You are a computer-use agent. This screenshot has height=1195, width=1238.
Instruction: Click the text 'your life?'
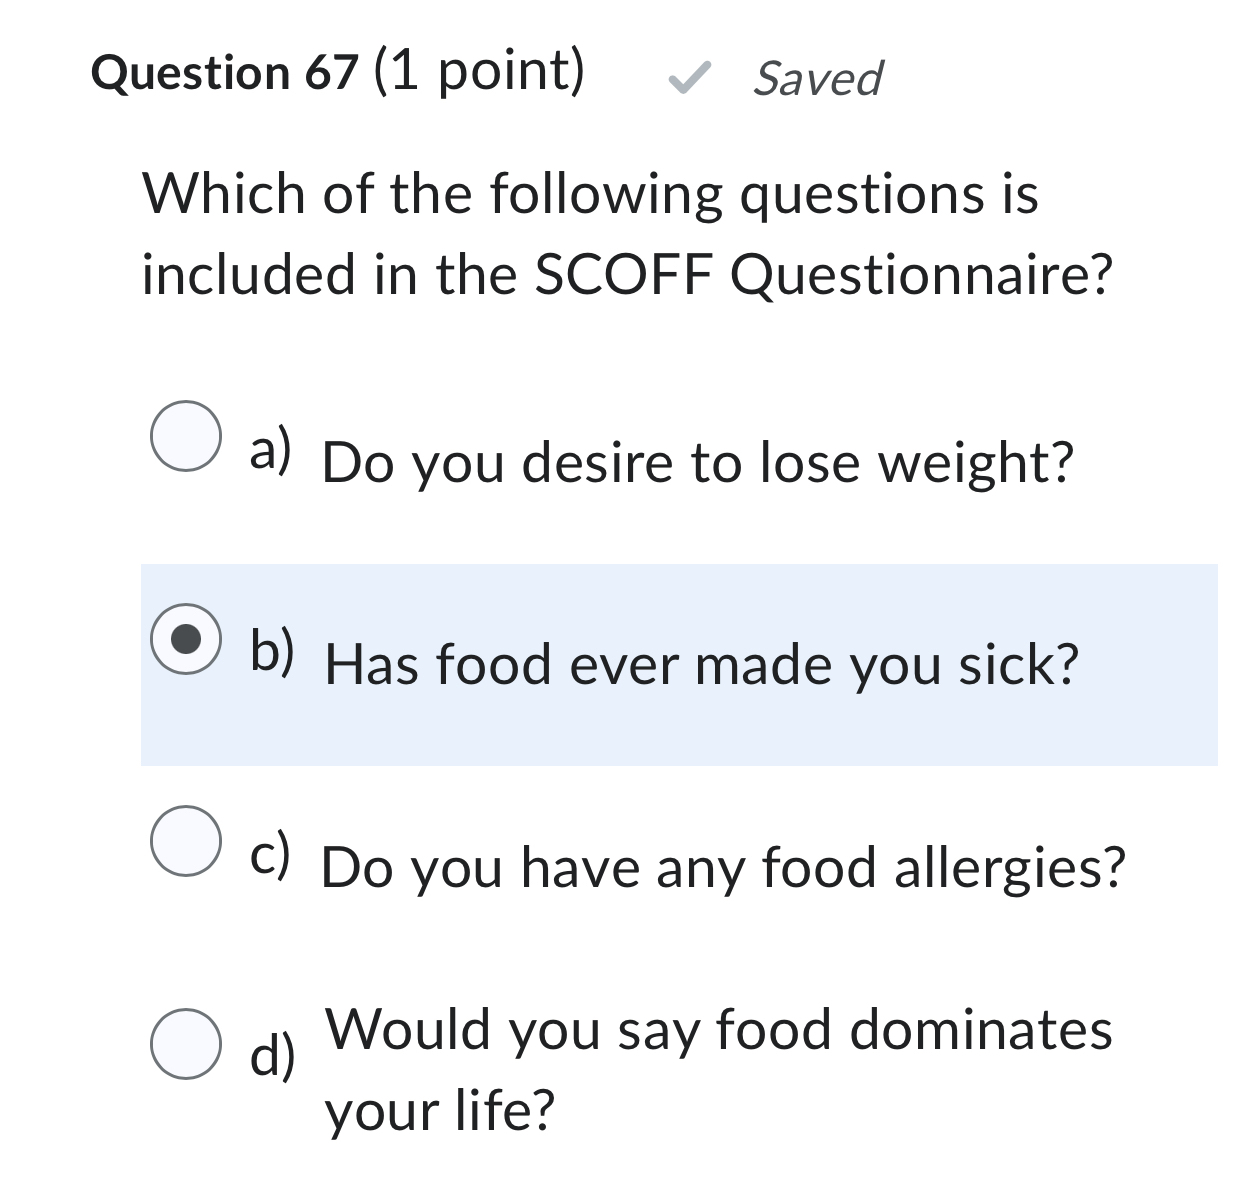pos(439,1109)
